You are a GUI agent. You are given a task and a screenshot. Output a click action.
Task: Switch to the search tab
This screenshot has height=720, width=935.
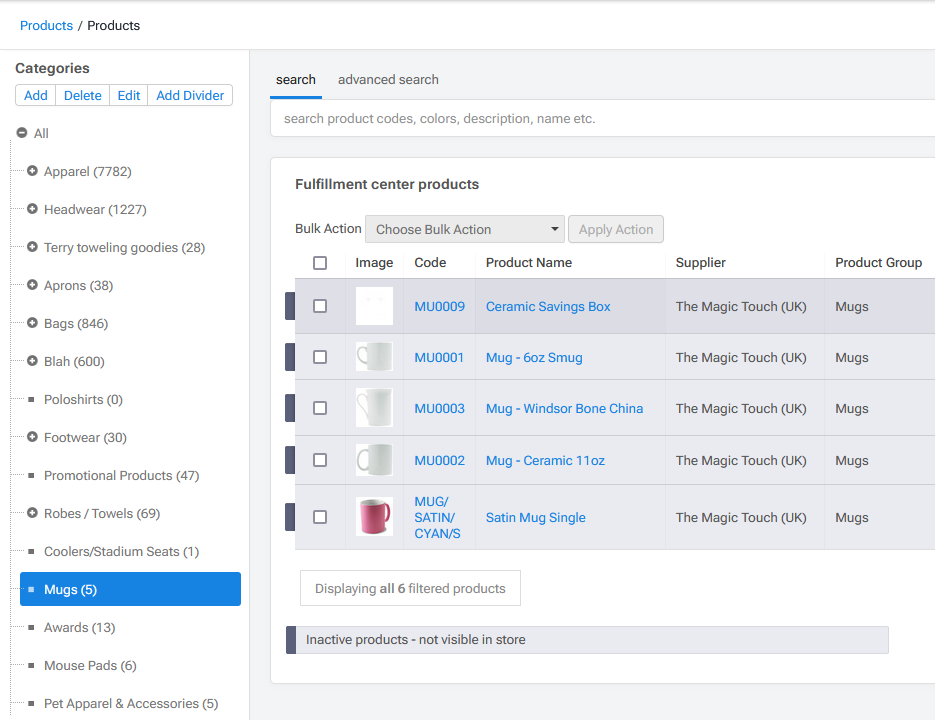click(296, 80)
